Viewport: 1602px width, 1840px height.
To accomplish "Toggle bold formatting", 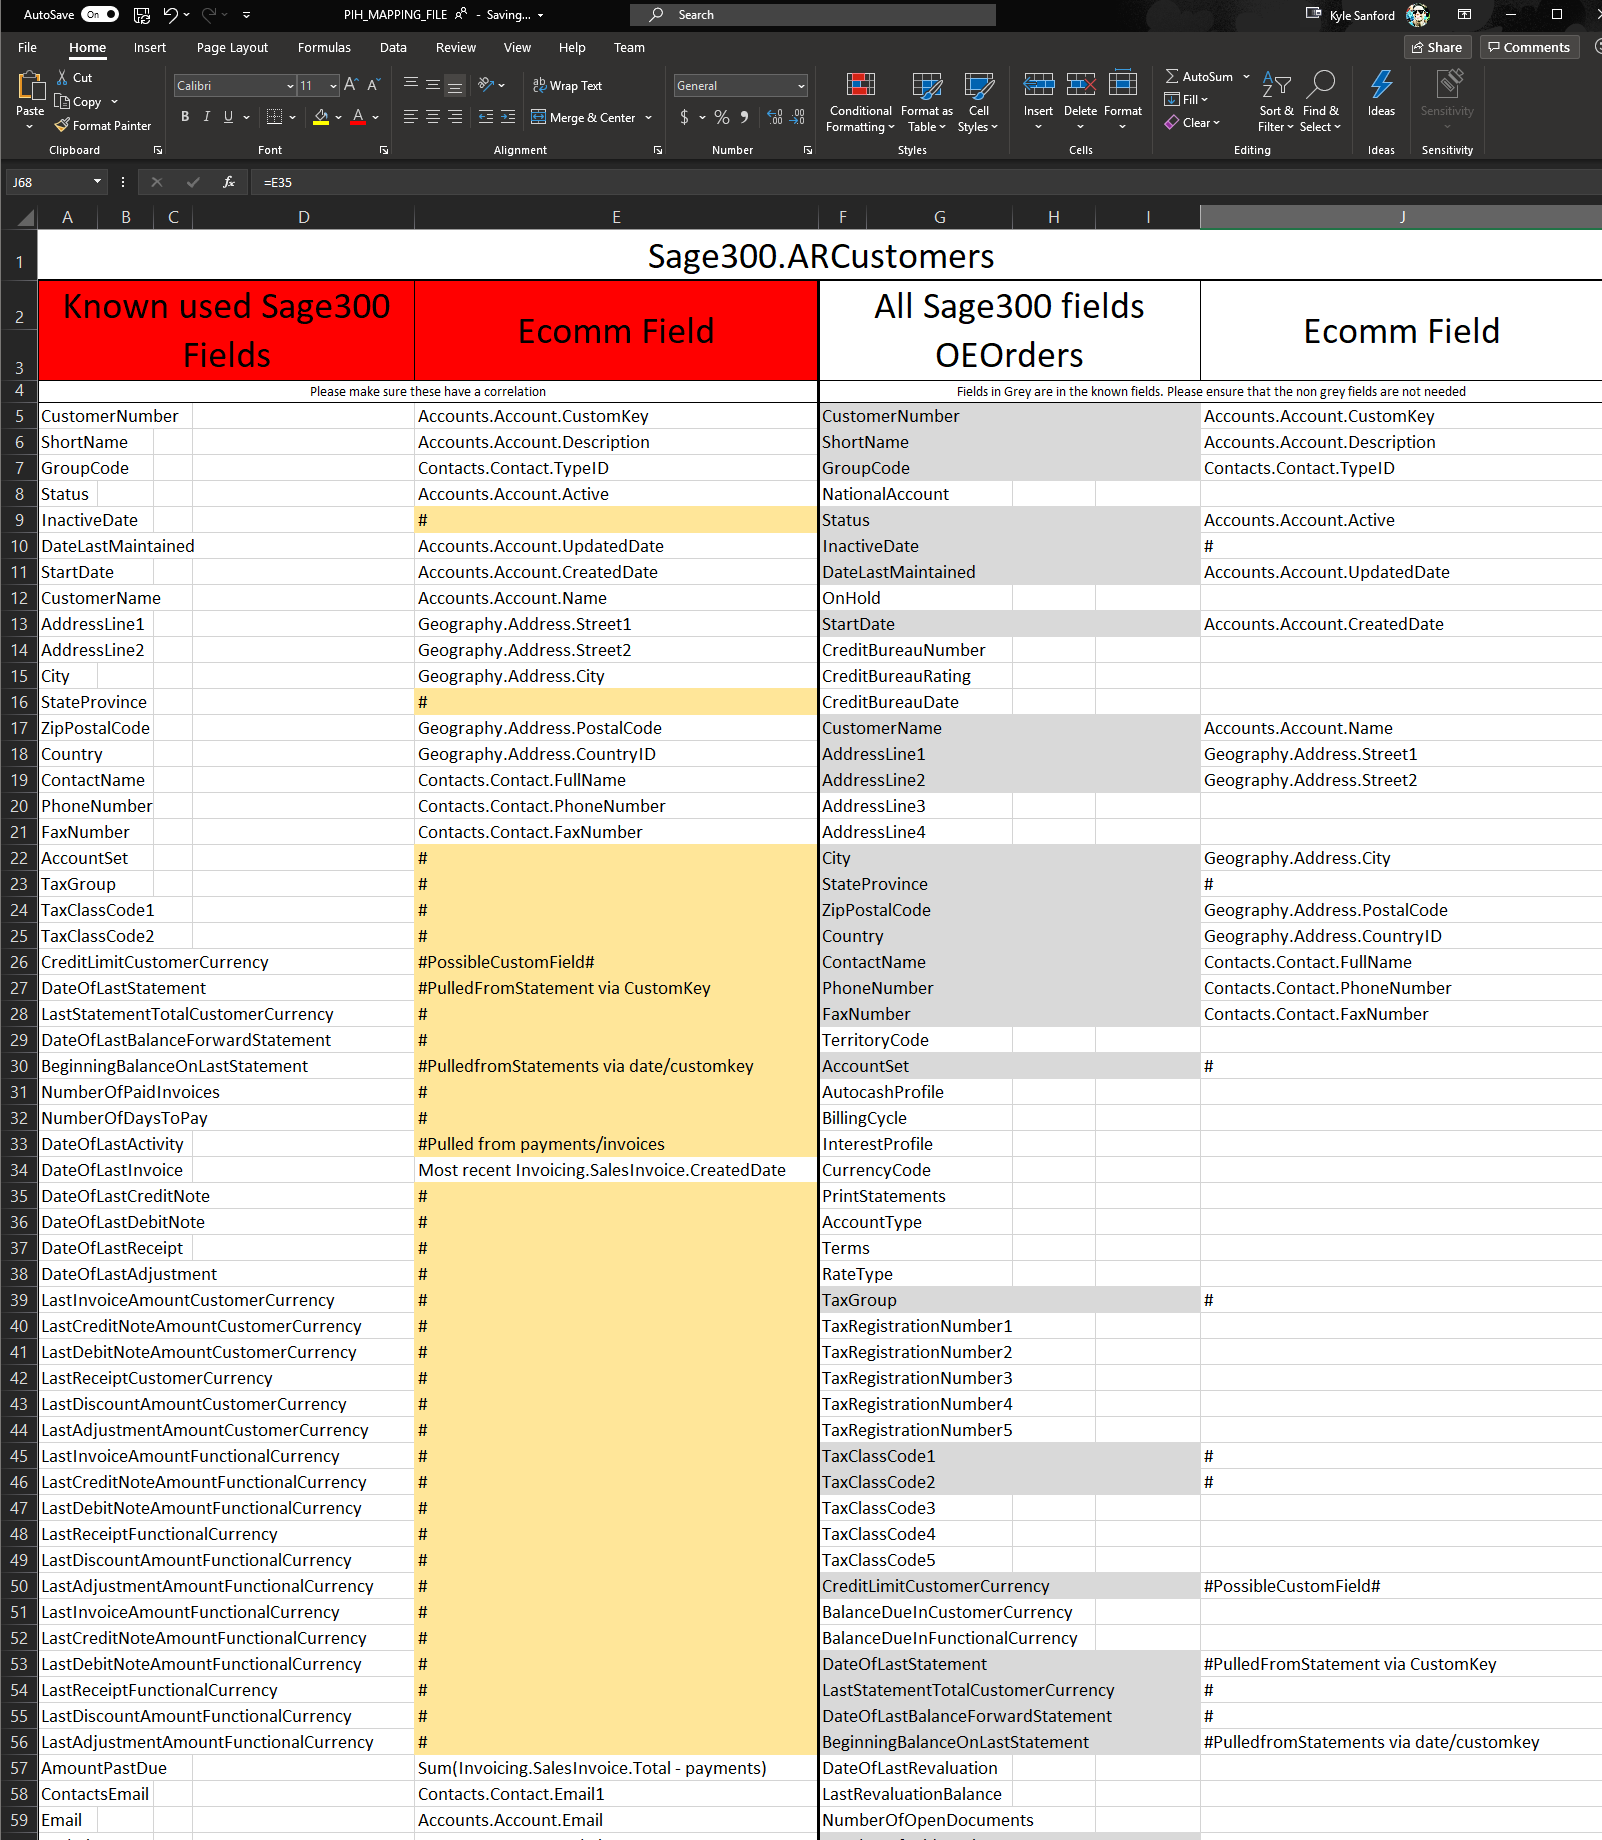I will (185, 117).
